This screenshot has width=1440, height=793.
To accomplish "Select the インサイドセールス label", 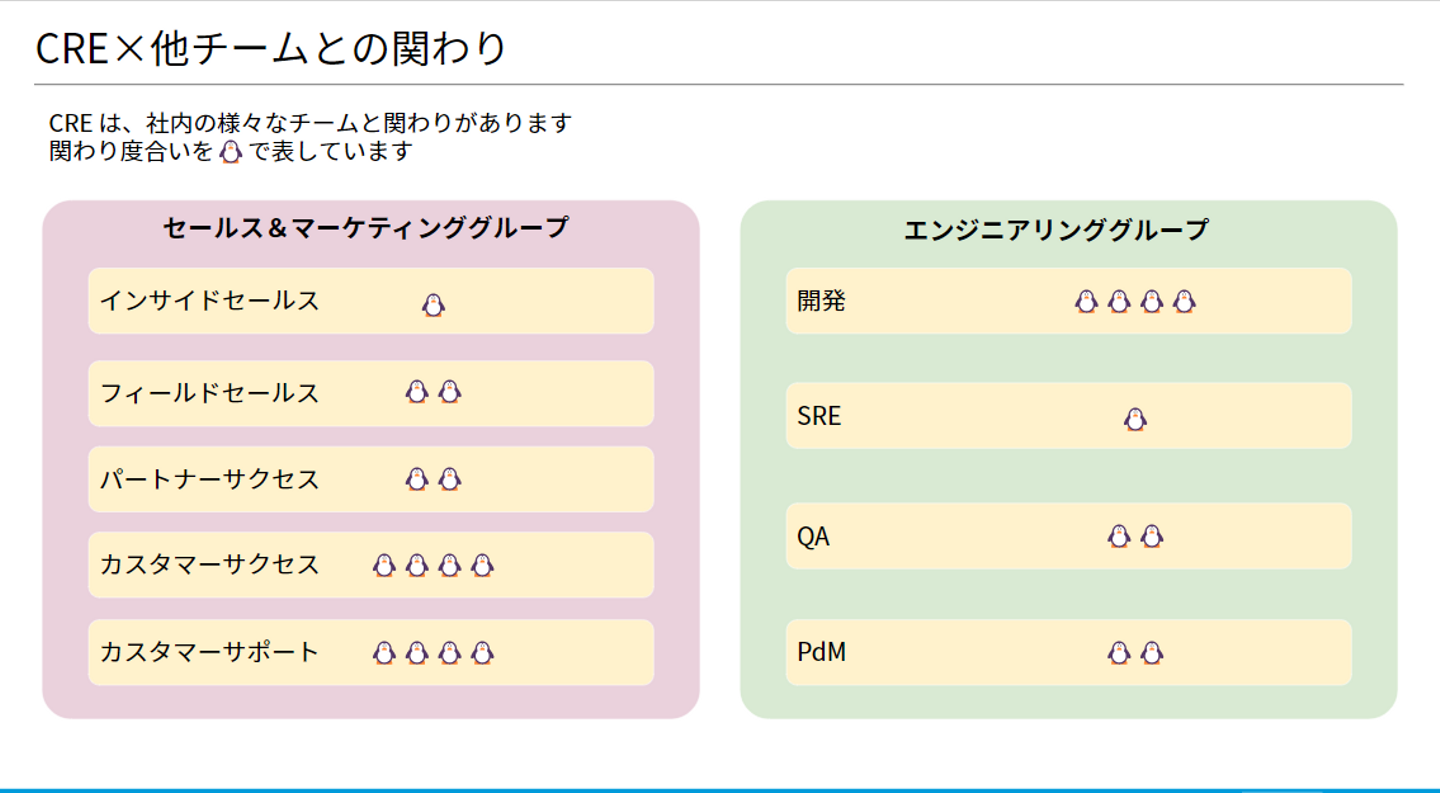I will 209,300.
